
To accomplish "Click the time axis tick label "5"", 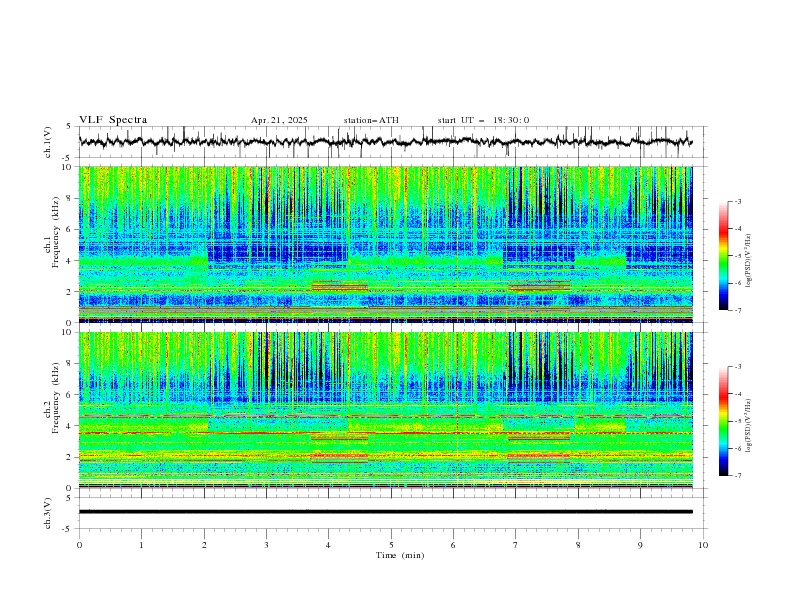I will point(391,545).
